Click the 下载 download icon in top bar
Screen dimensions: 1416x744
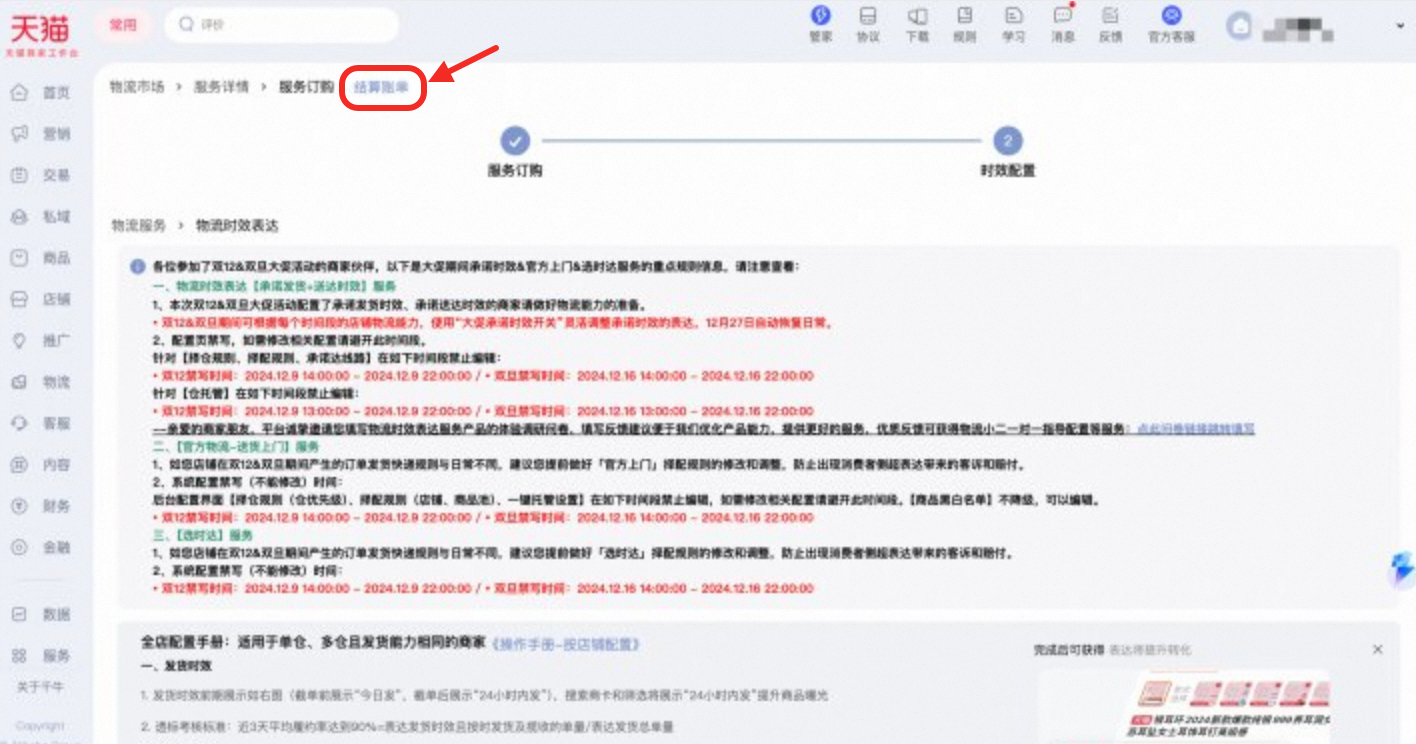[x=917, y=16]
